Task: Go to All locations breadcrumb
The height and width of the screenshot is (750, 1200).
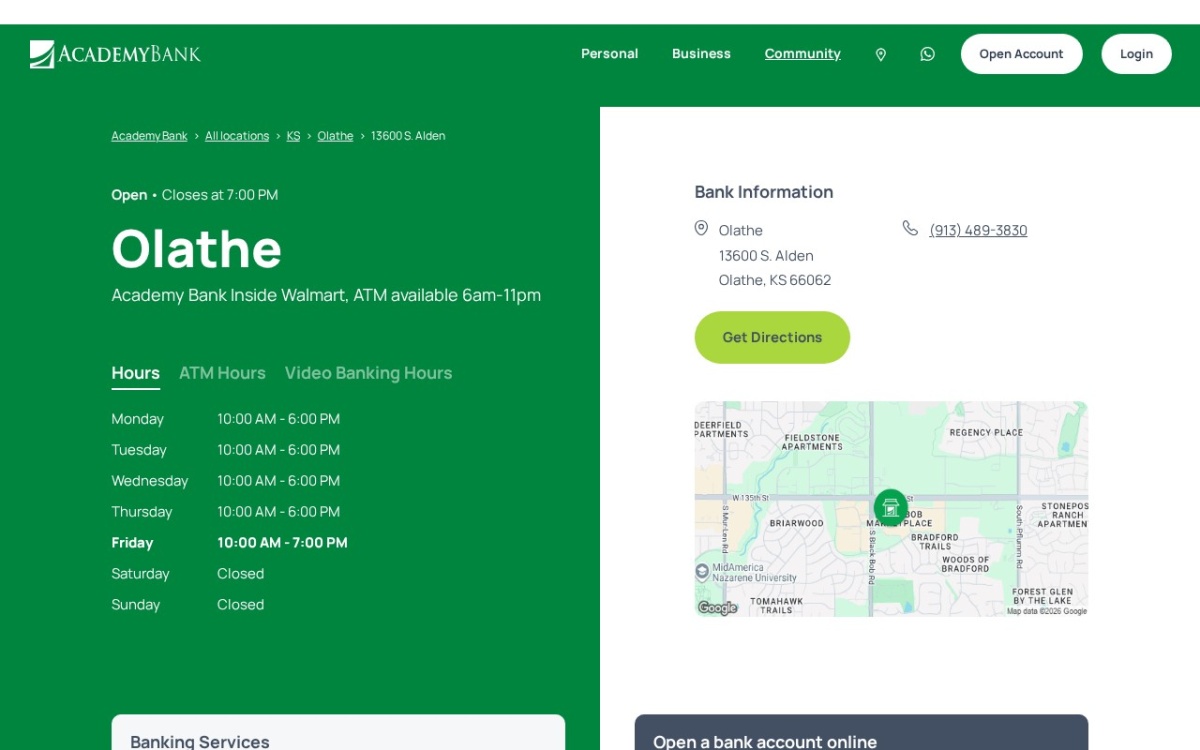Action: point(237,136)
